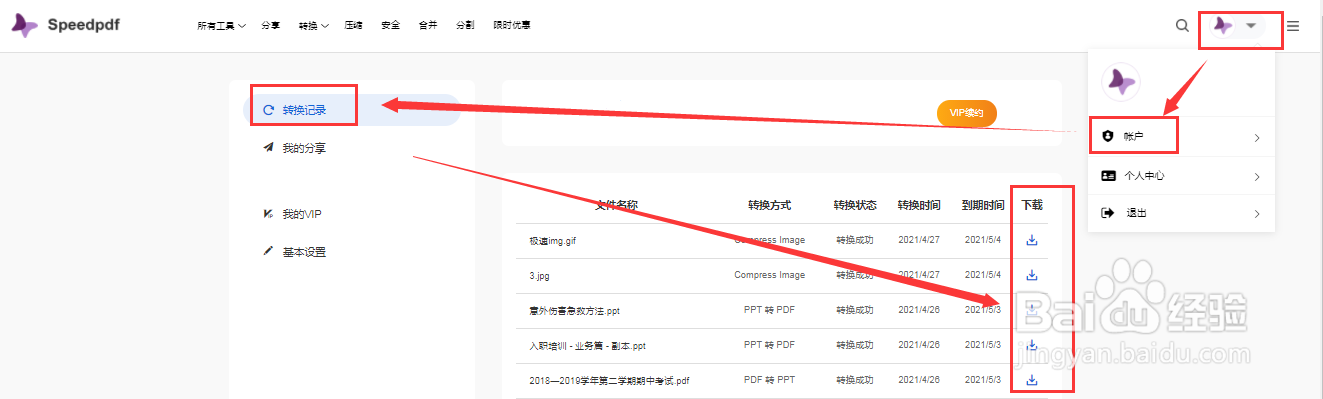Click the large avatar in dropdown panel

tap(1120, 81)
